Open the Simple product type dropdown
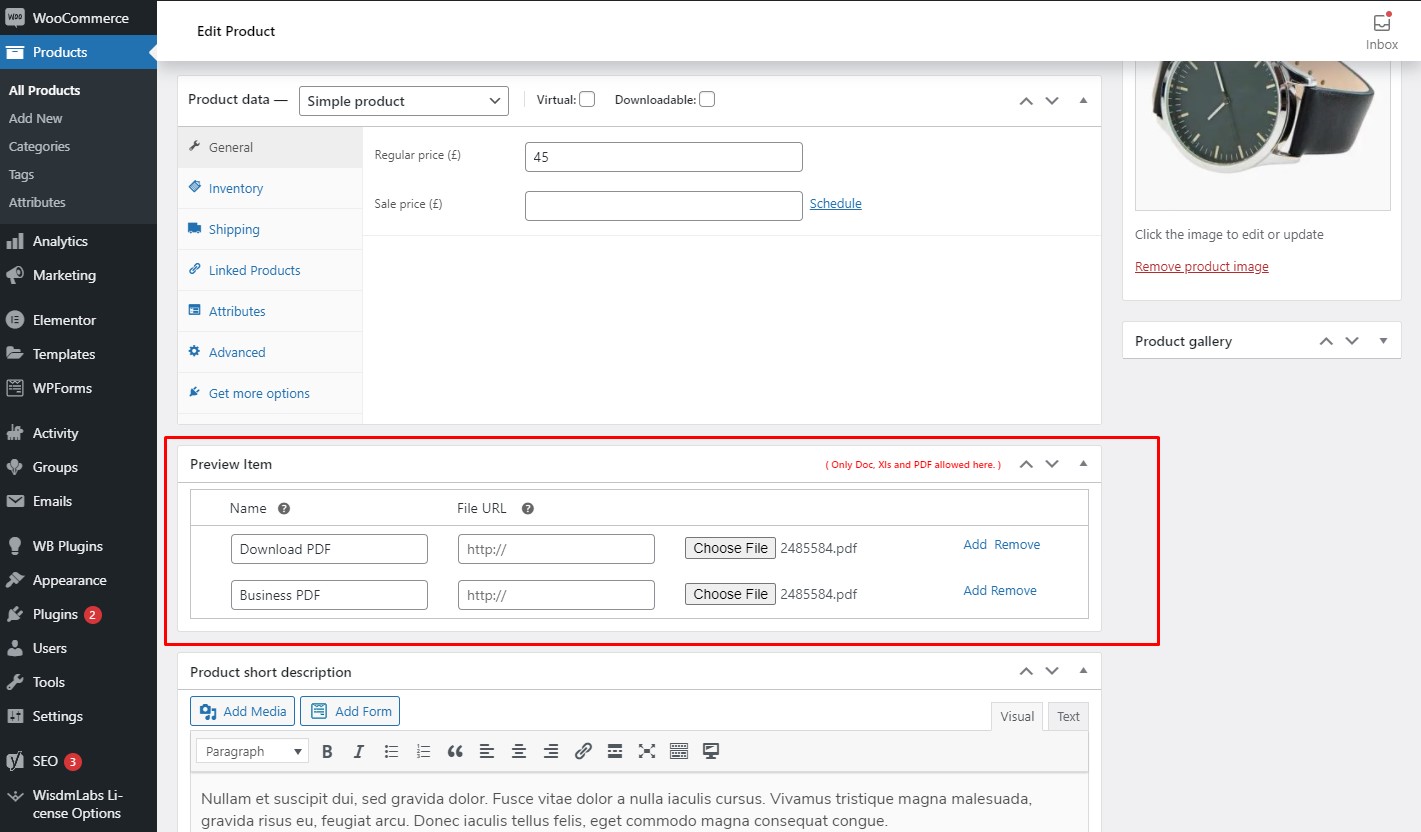This screenshot has height=832, width=1421. point(403,100)
